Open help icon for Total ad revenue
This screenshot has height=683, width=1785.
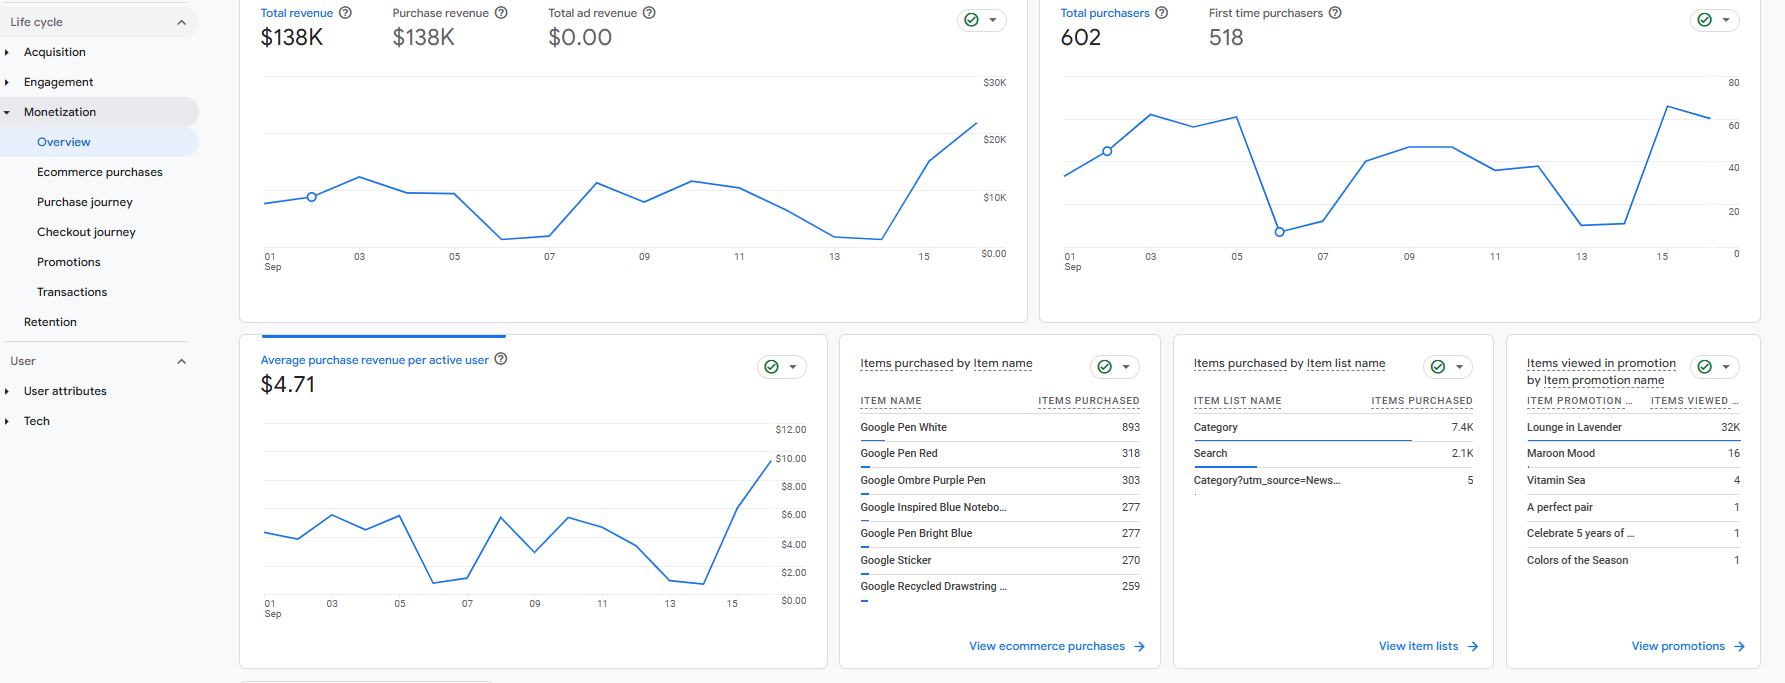pyautogui.click(x=649, y=13)
